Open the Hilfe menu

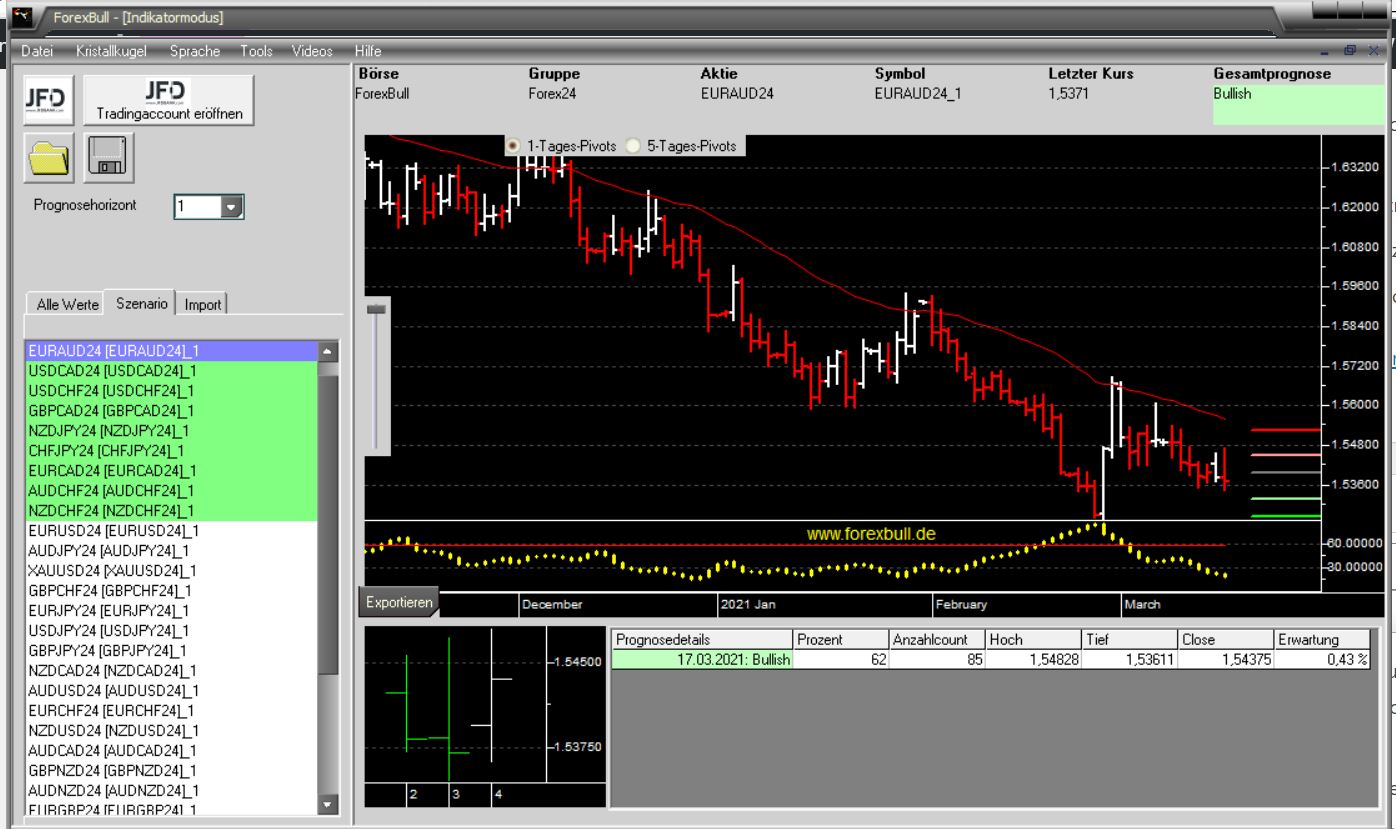click(x=368, y=51)
